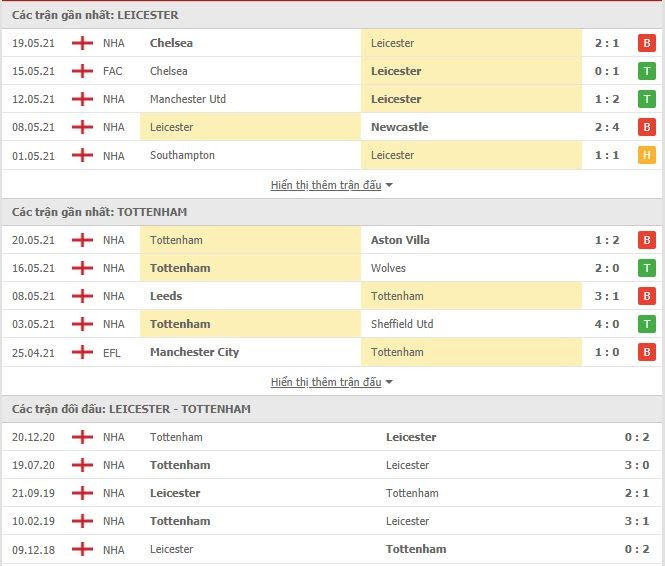
Task: Click the red B badge for Chelsea 2:1 Leicester
Action: [x=647, y=43]
